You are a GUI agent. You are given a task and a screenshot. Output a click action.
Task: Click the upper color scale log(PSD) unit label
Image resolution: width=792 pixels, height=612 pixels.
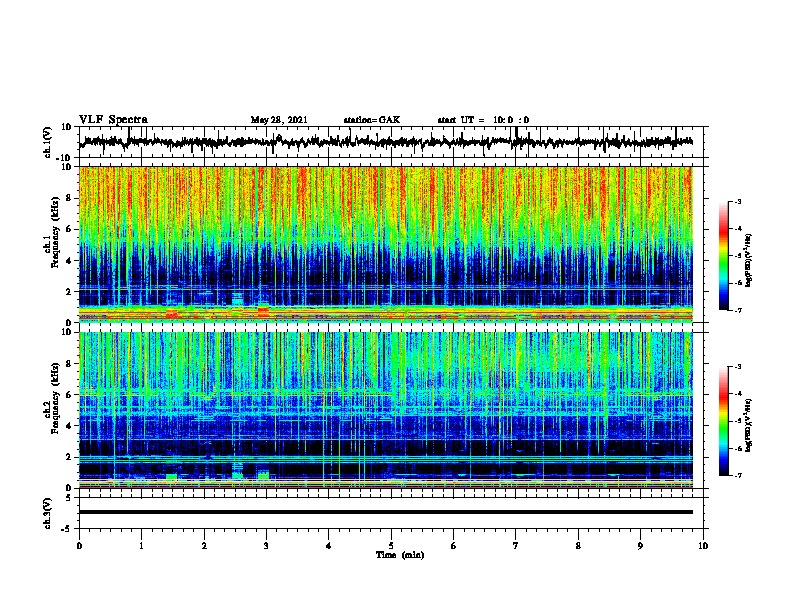749,261
